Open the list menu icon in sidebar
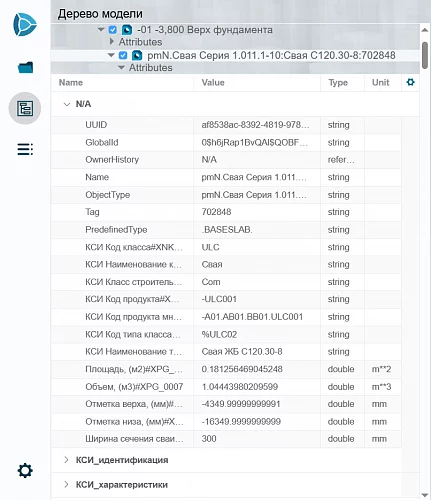This screenshot has width=431, height=500. (x=25, y=149)
